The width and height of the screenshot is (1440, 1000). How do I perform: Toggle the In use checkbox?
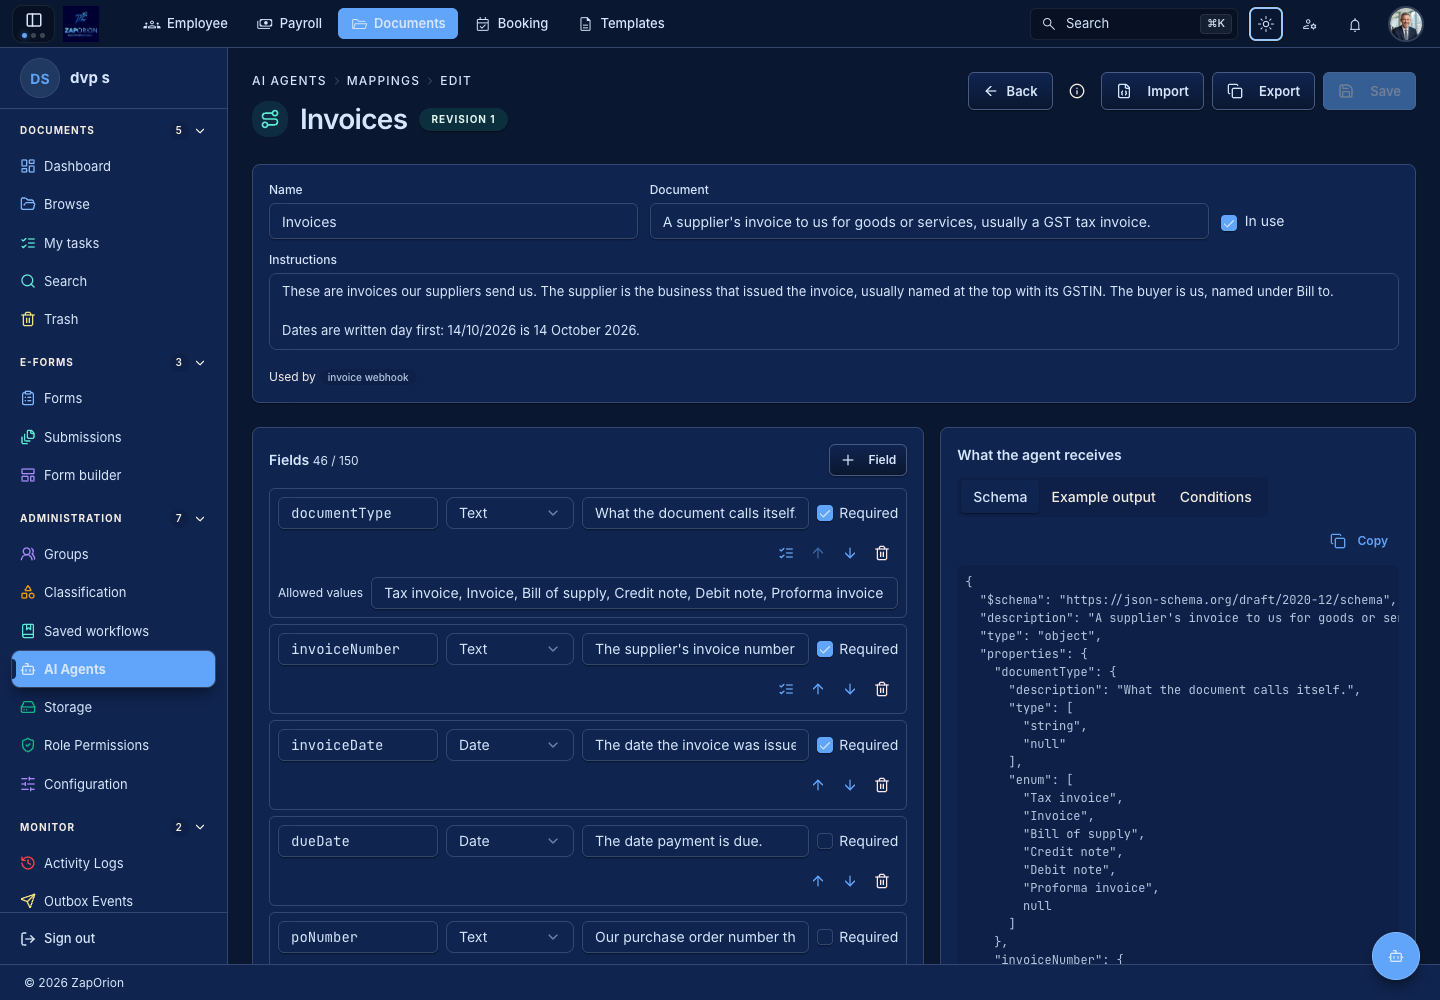[x=1229, y=223]
